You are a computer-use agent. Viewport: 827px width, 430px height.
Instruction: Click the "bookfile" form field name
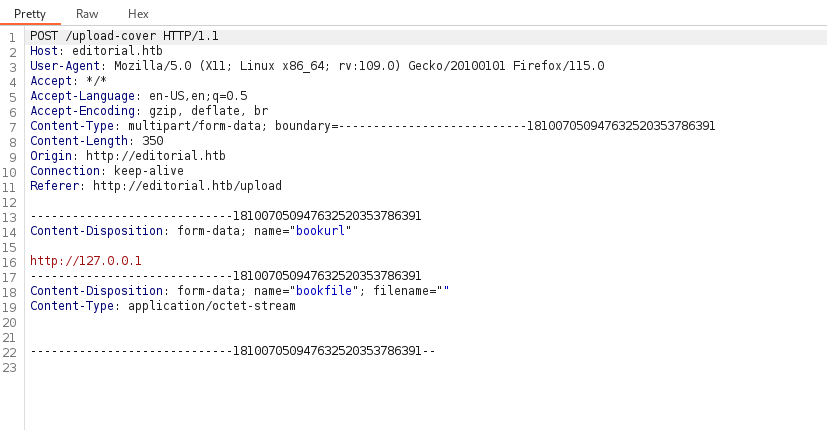coord(324,291)
